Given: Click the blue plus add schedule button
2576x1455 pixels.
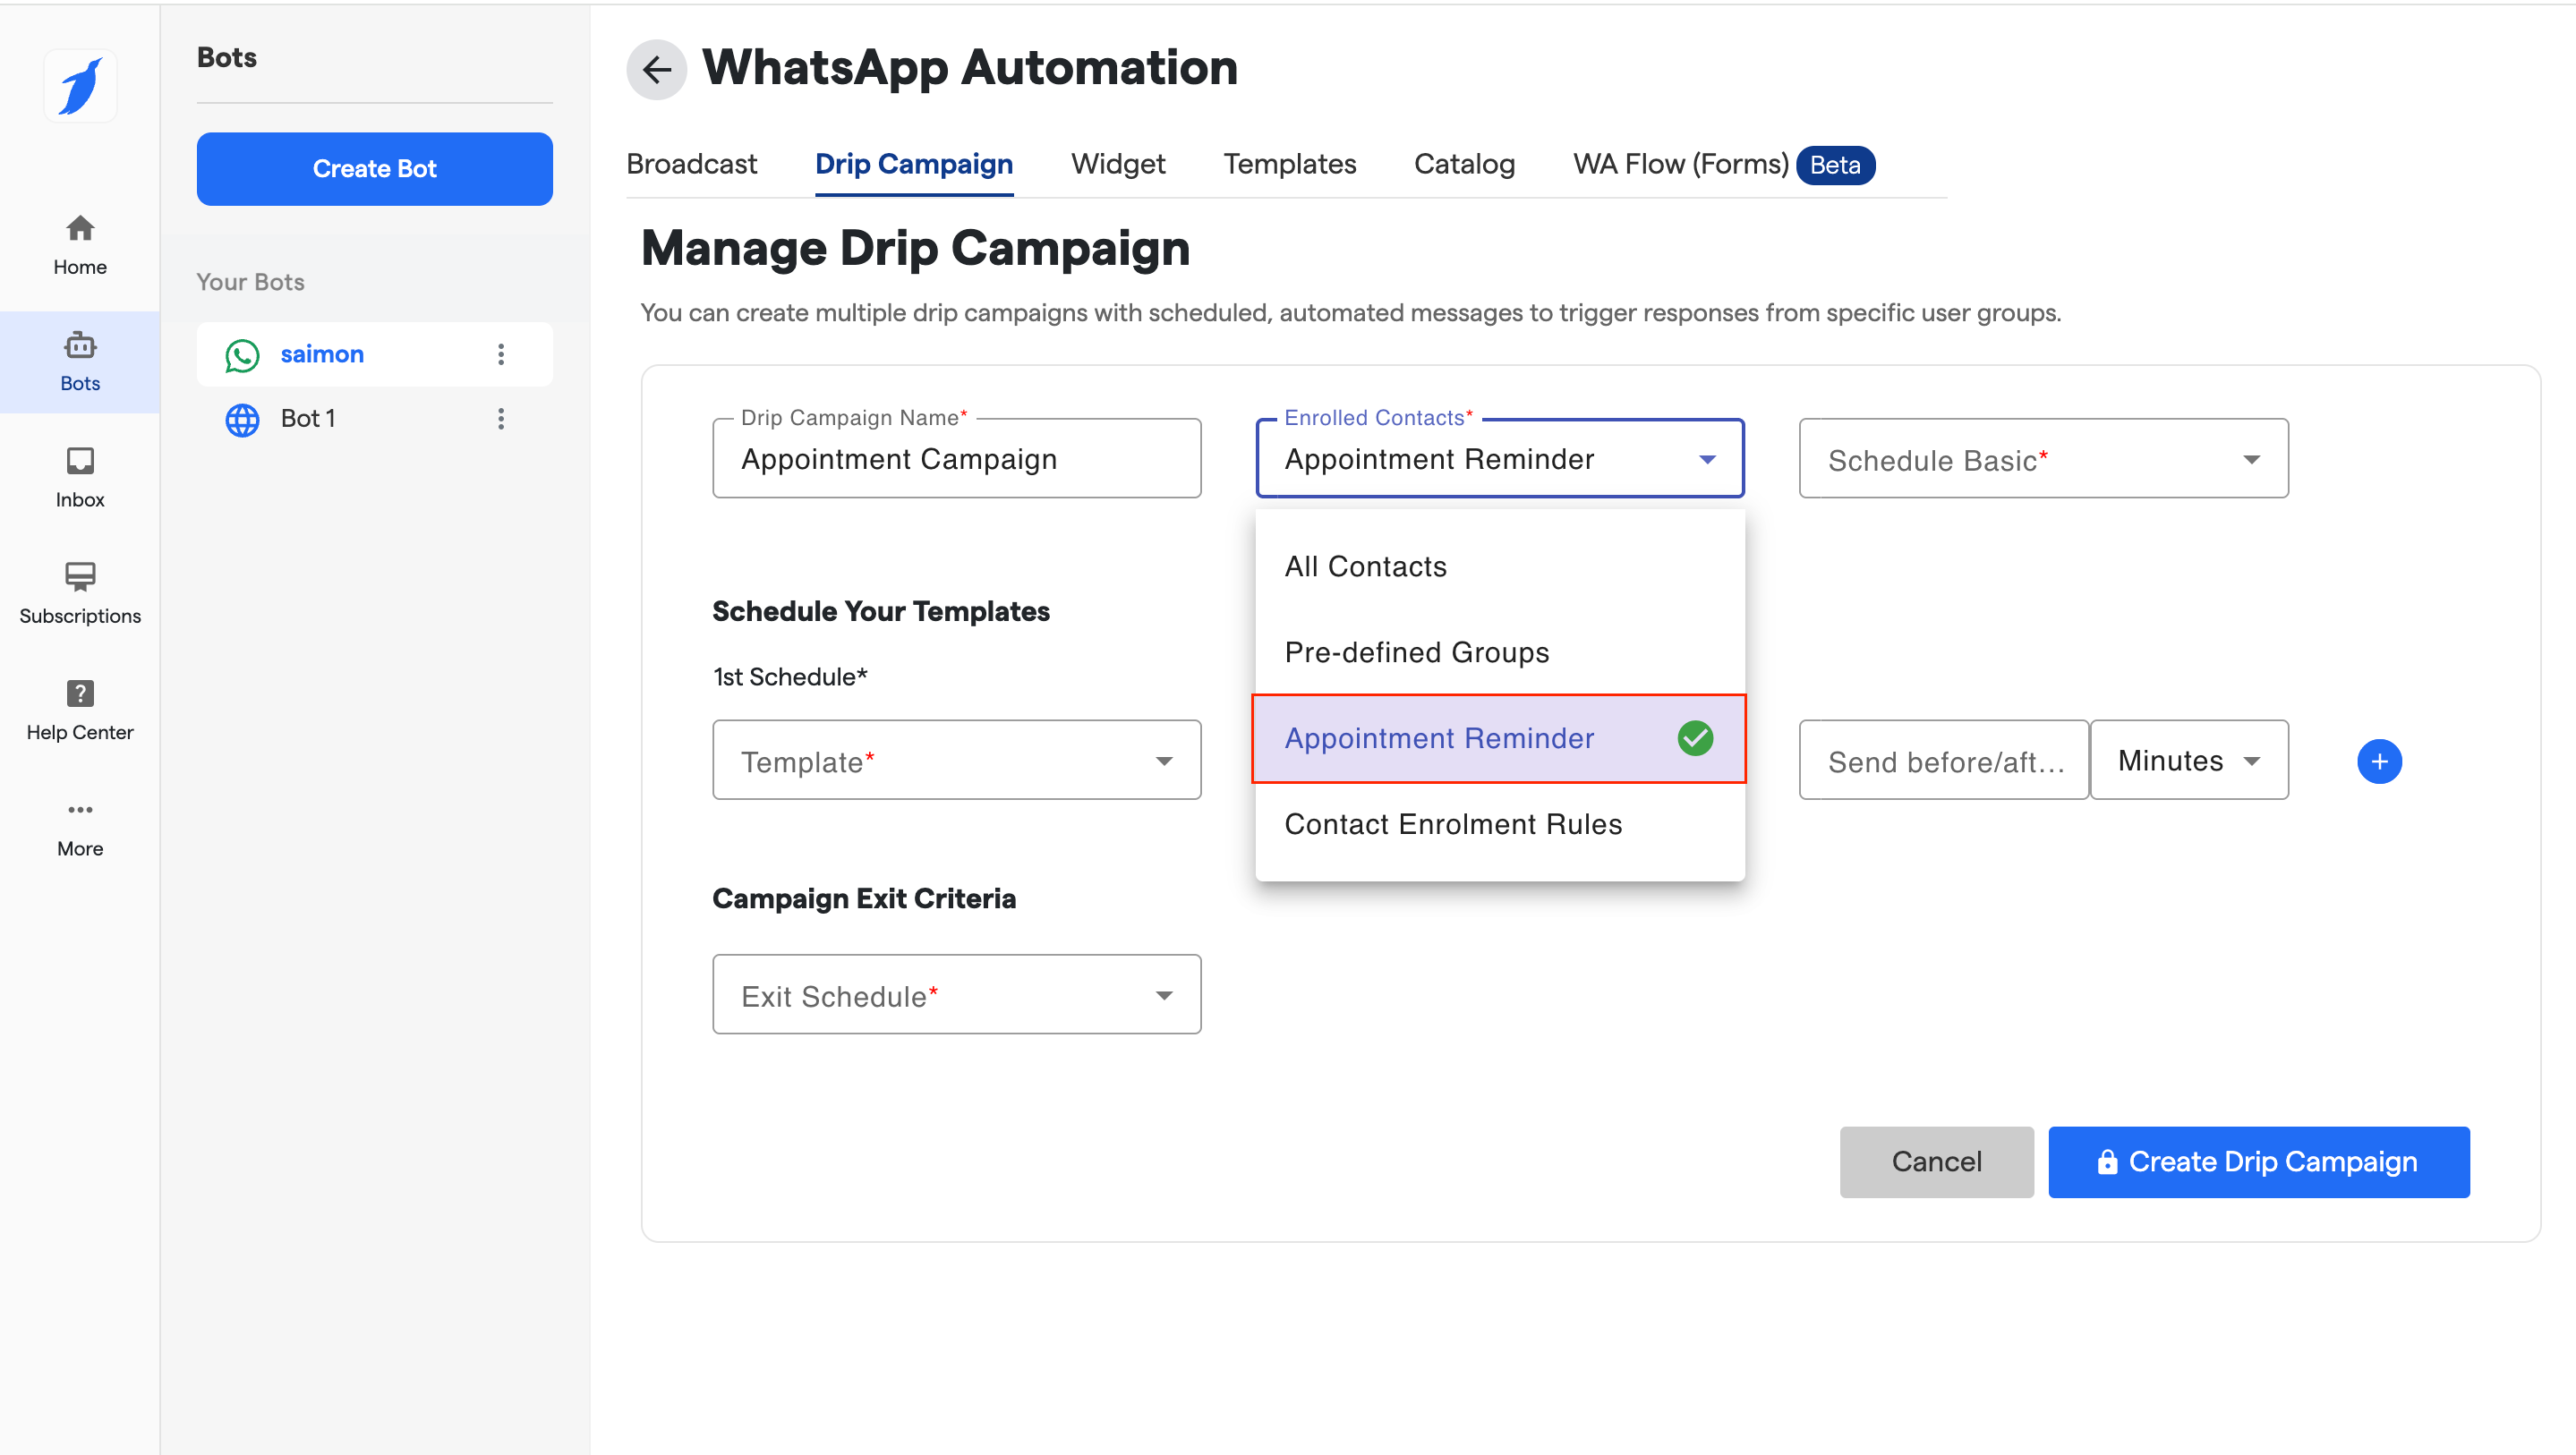Looking at the screenshot, I should click(2379, 761).
